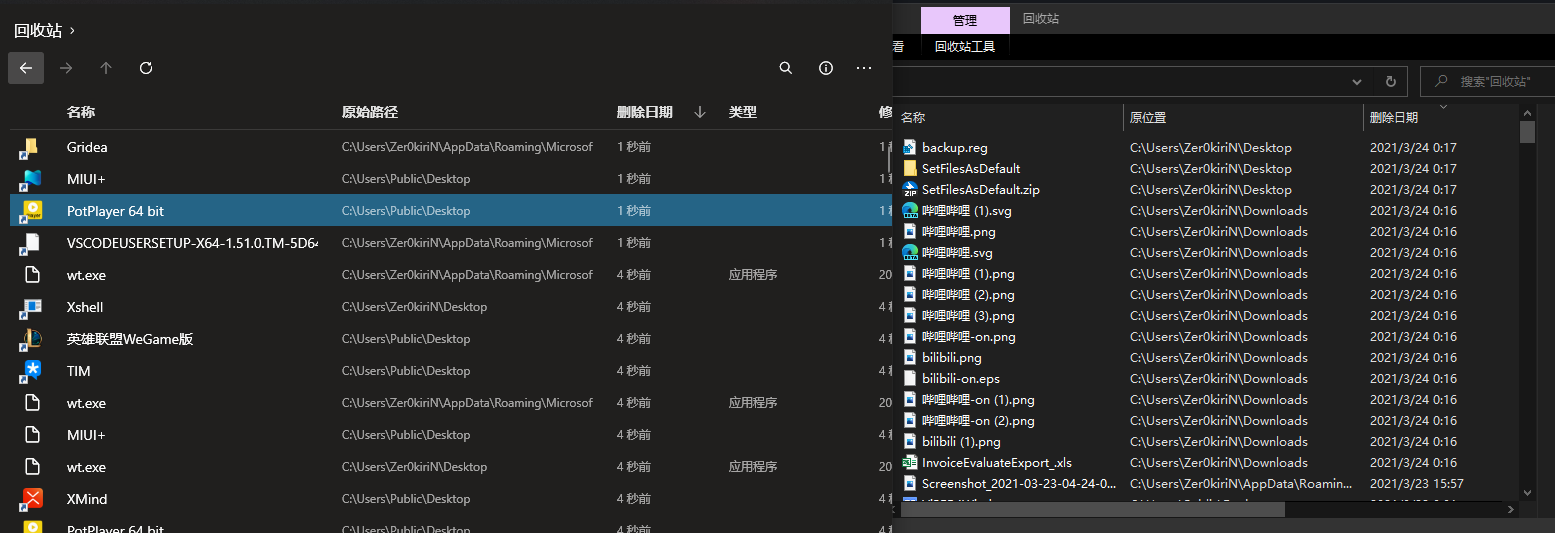Click the highlighted PotPlayer 64 bit icon

click(31, 211)
